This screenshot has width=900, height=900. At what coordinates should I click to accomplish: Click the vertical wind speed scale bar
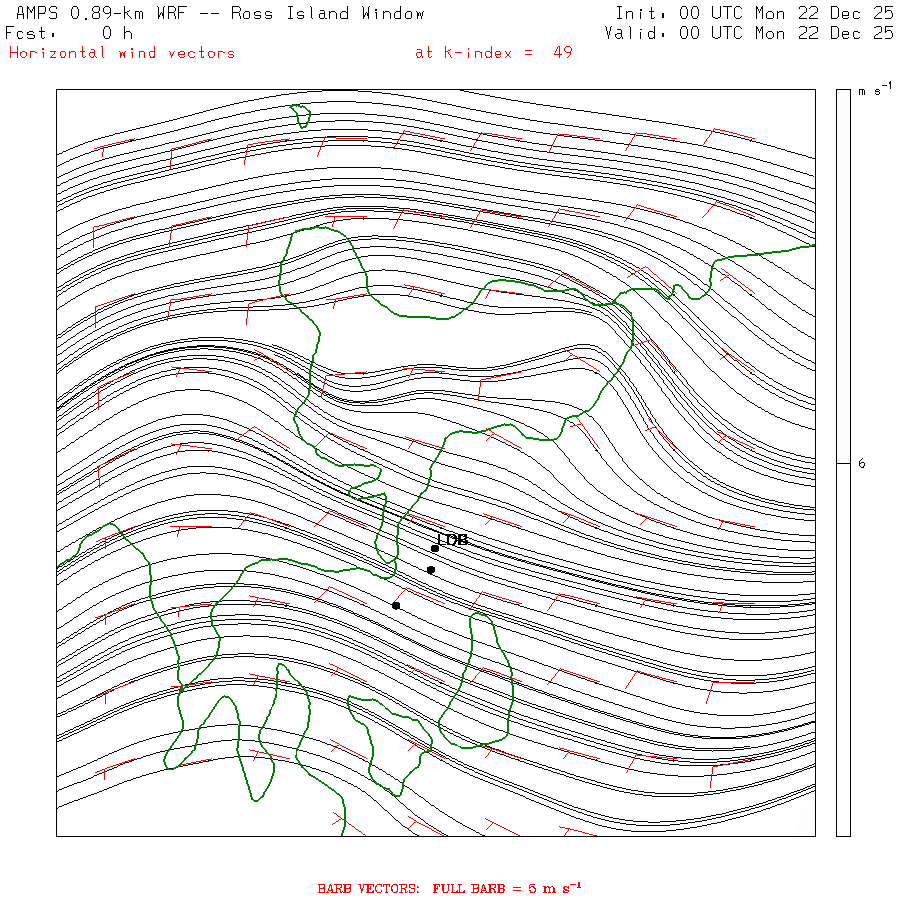pyautogui.click(x=843, y=462)
